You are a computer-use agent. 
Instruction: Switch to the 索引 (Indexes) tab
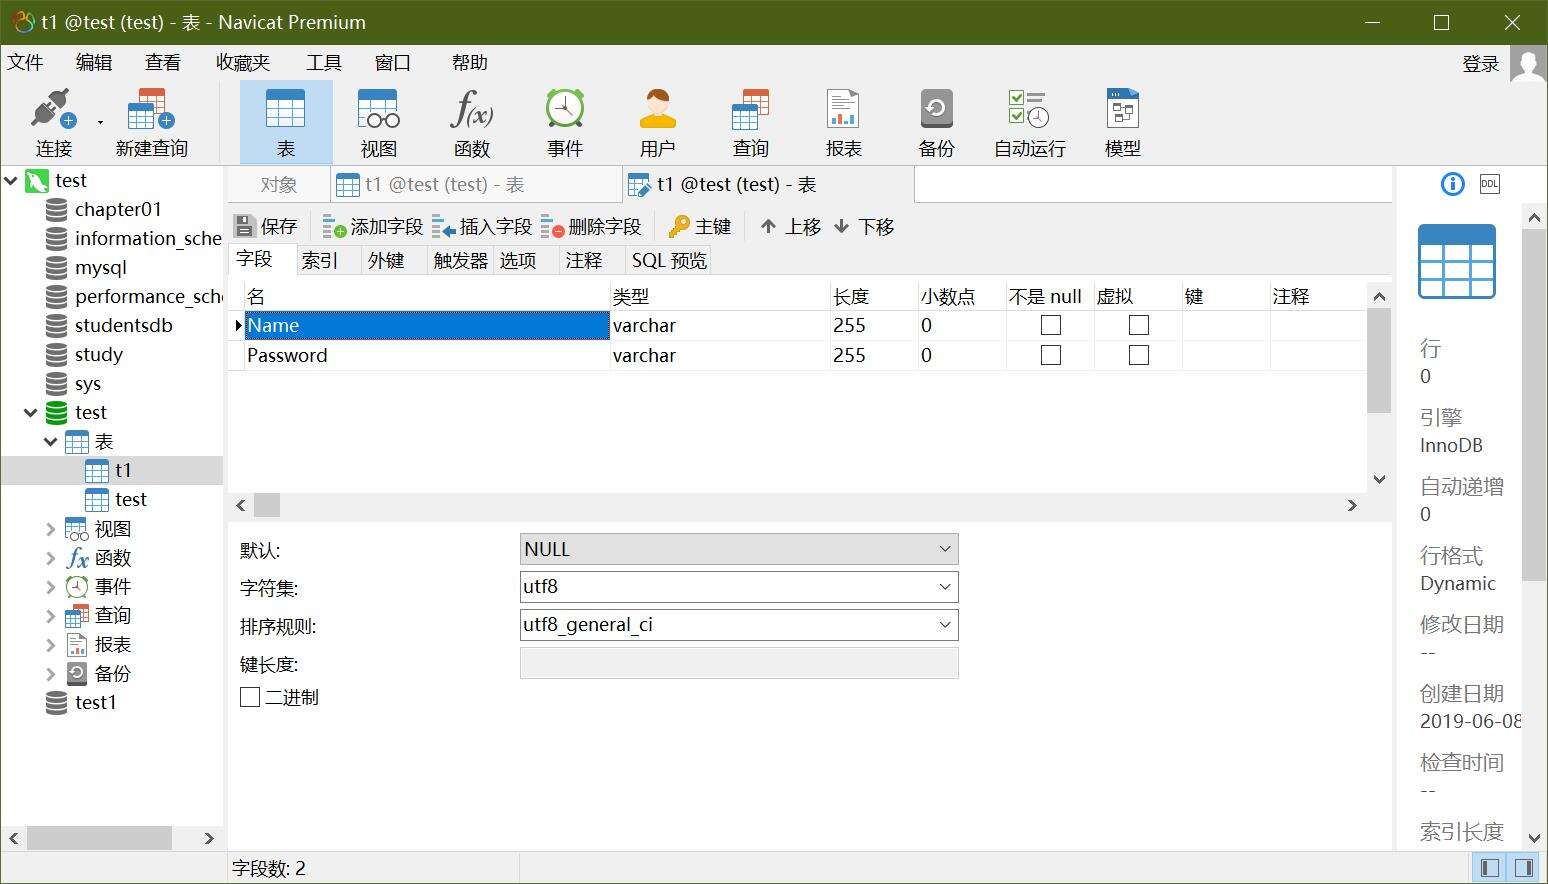(x=320, y=261)
